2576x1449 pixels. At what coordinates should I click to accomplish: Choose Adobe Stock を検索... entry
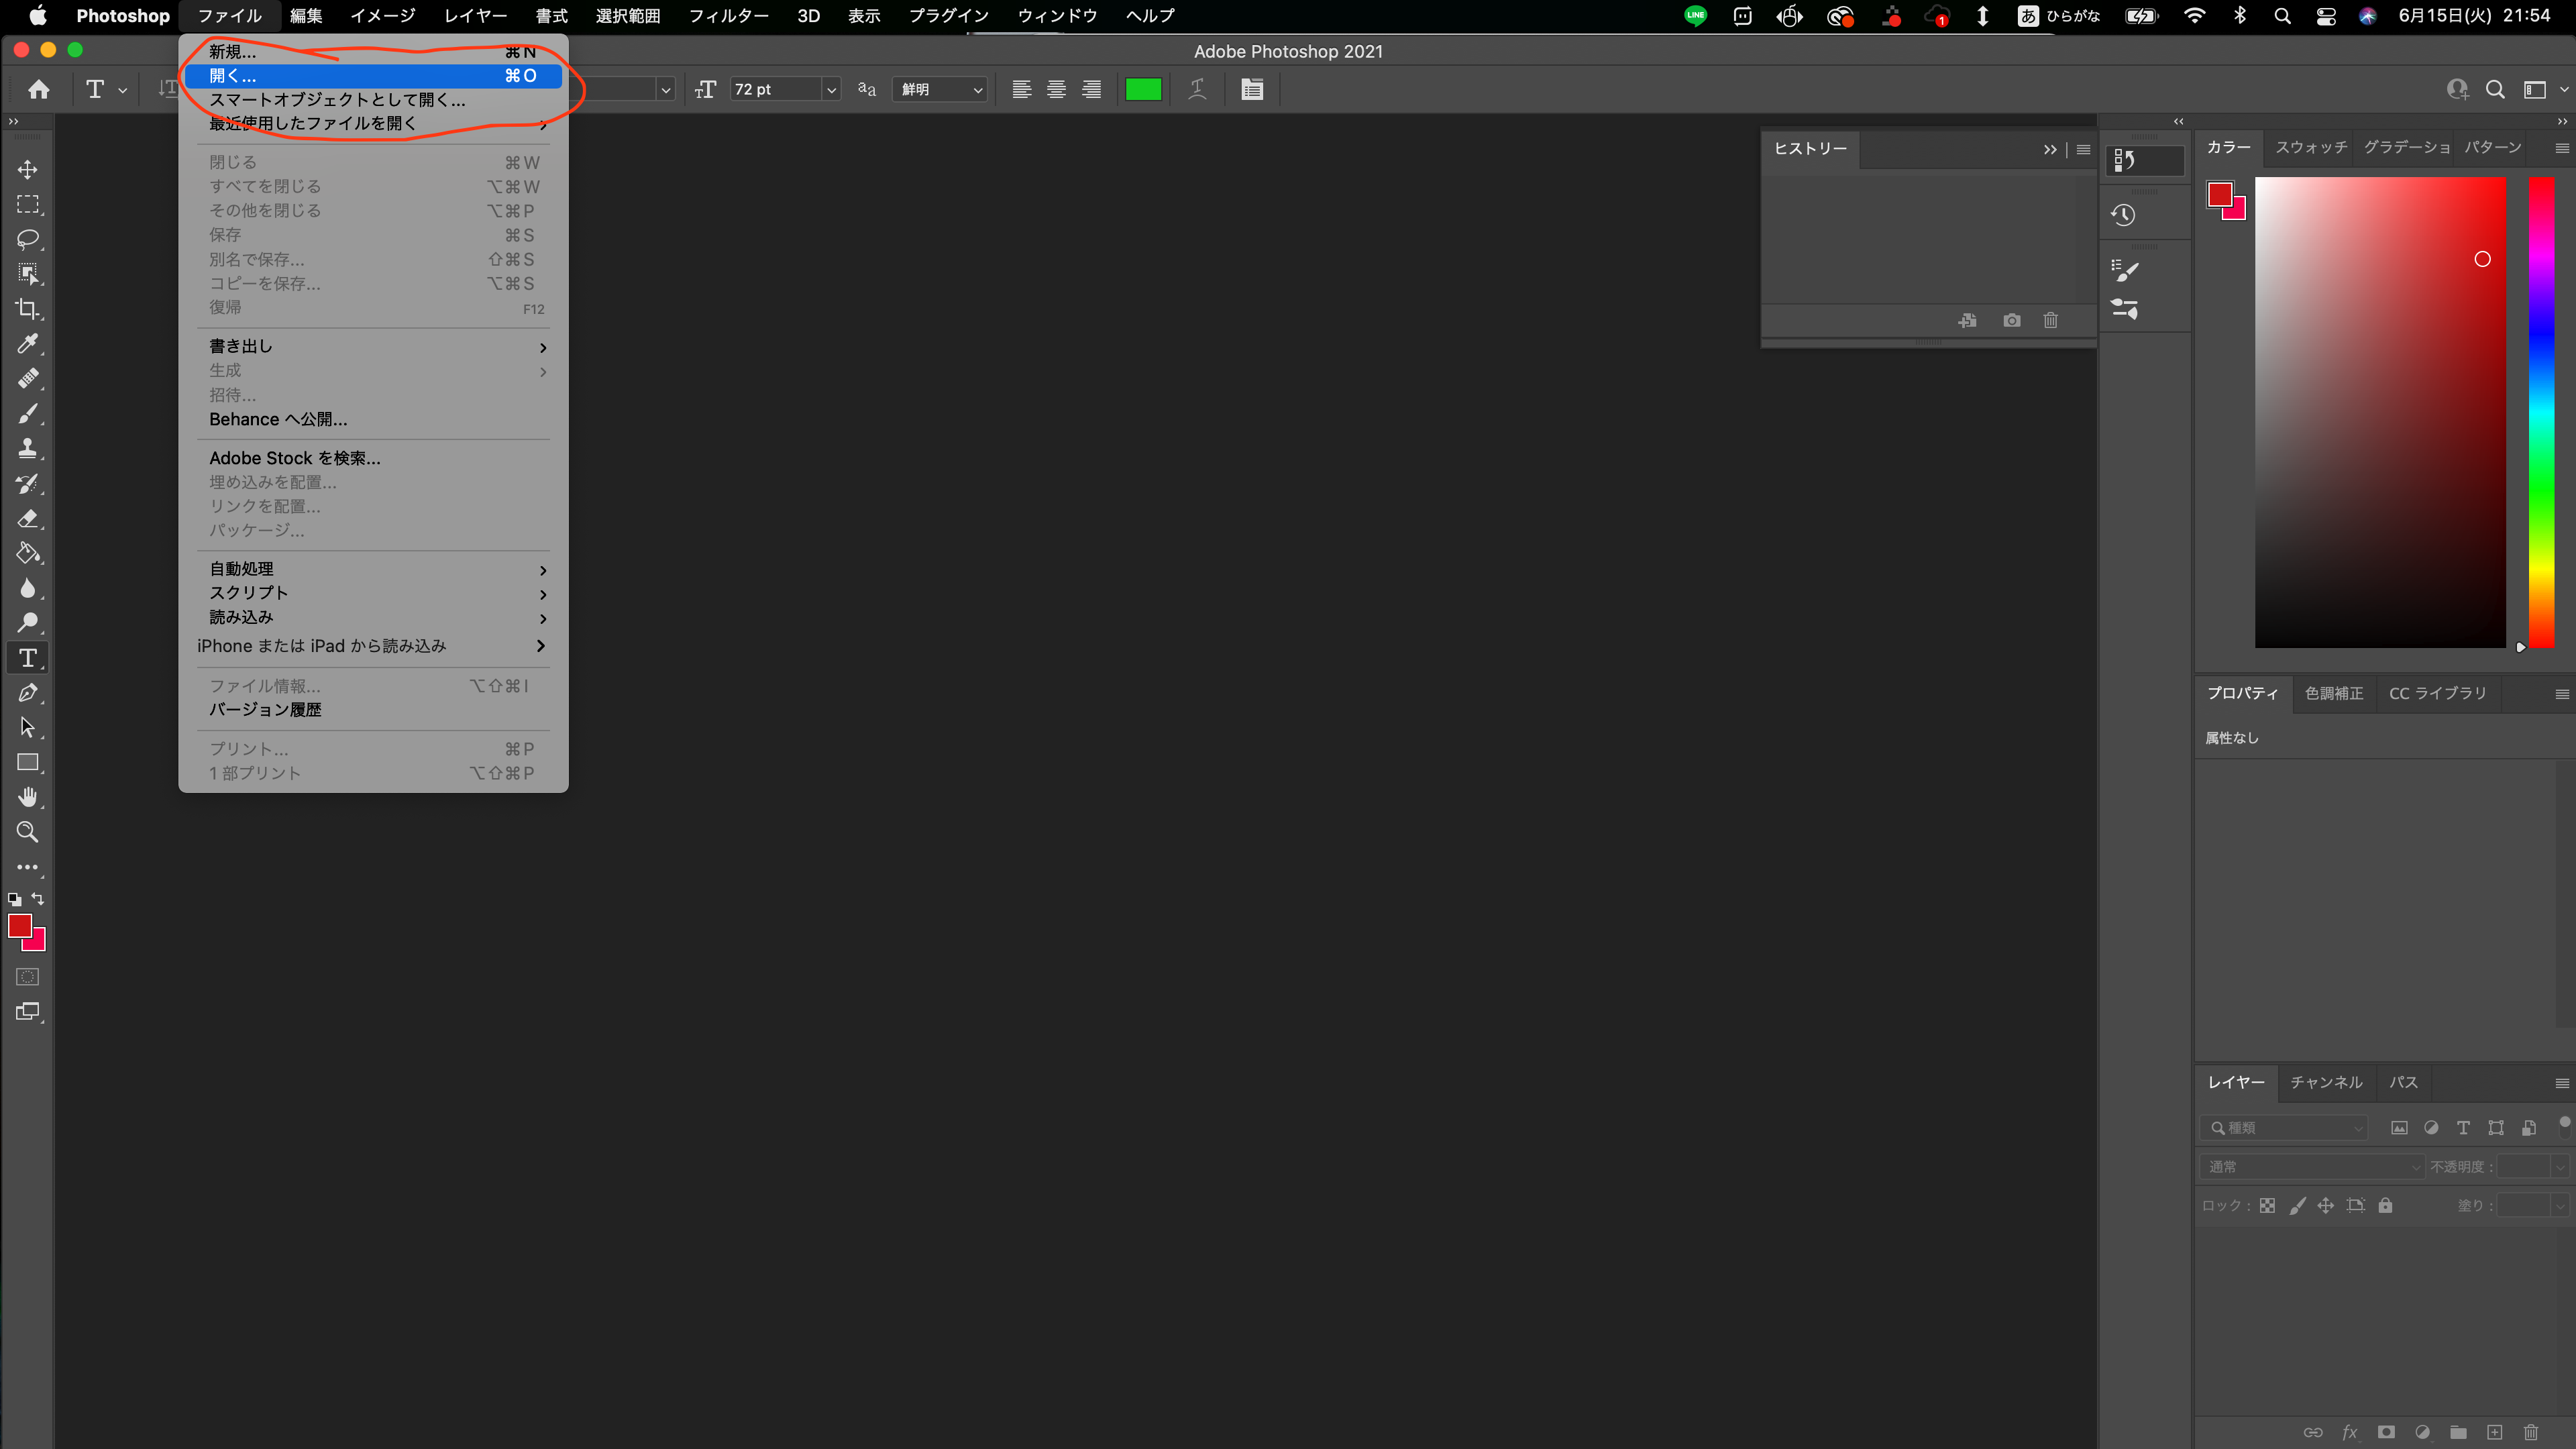(373, 458)
